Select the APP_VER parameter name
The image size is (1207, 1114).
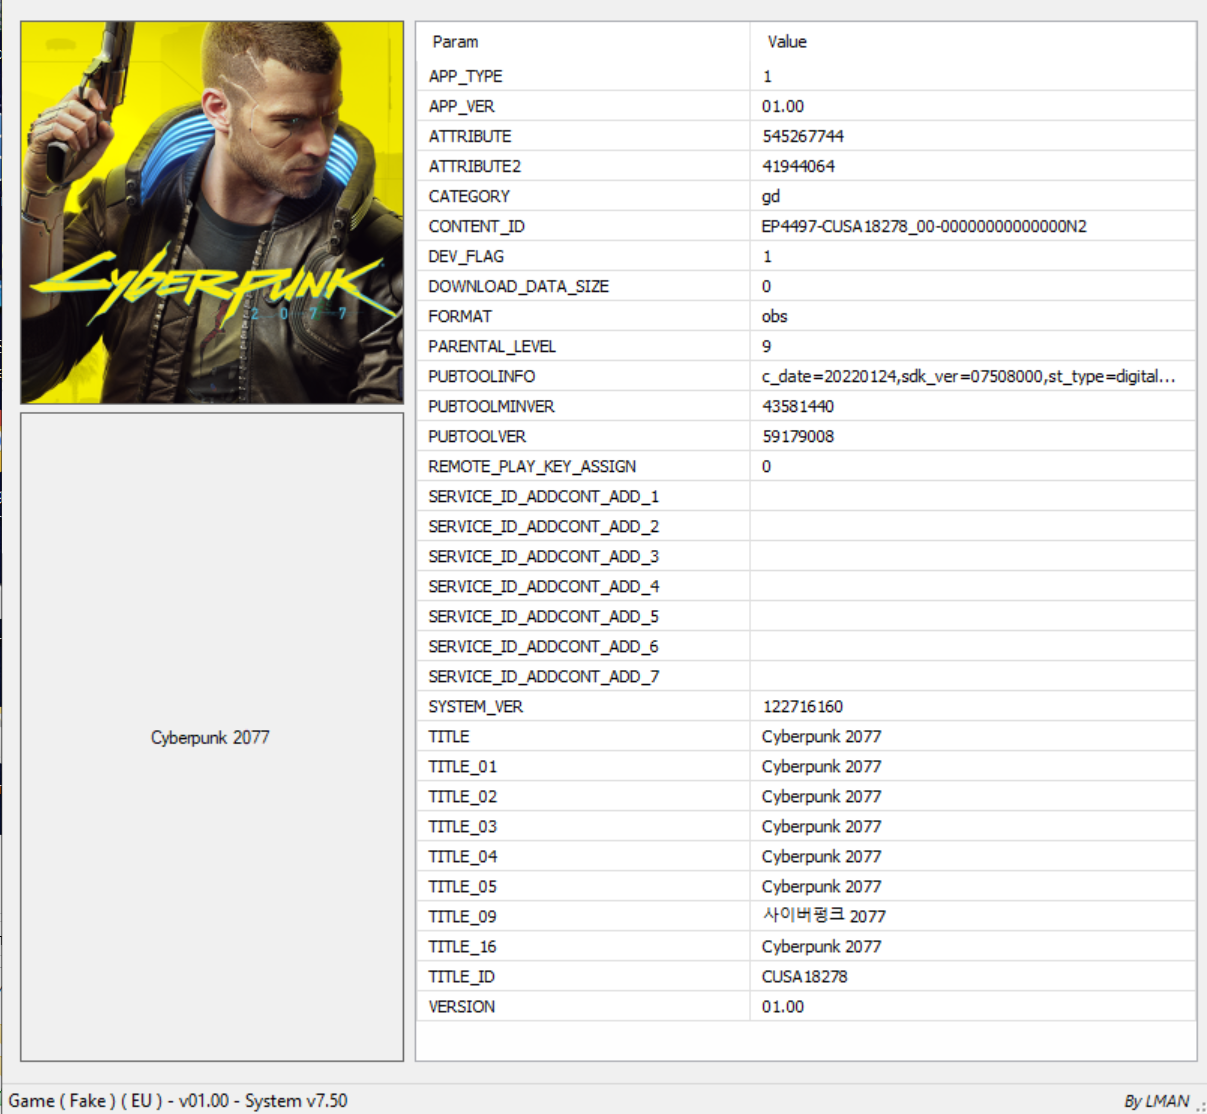point(461,106)
